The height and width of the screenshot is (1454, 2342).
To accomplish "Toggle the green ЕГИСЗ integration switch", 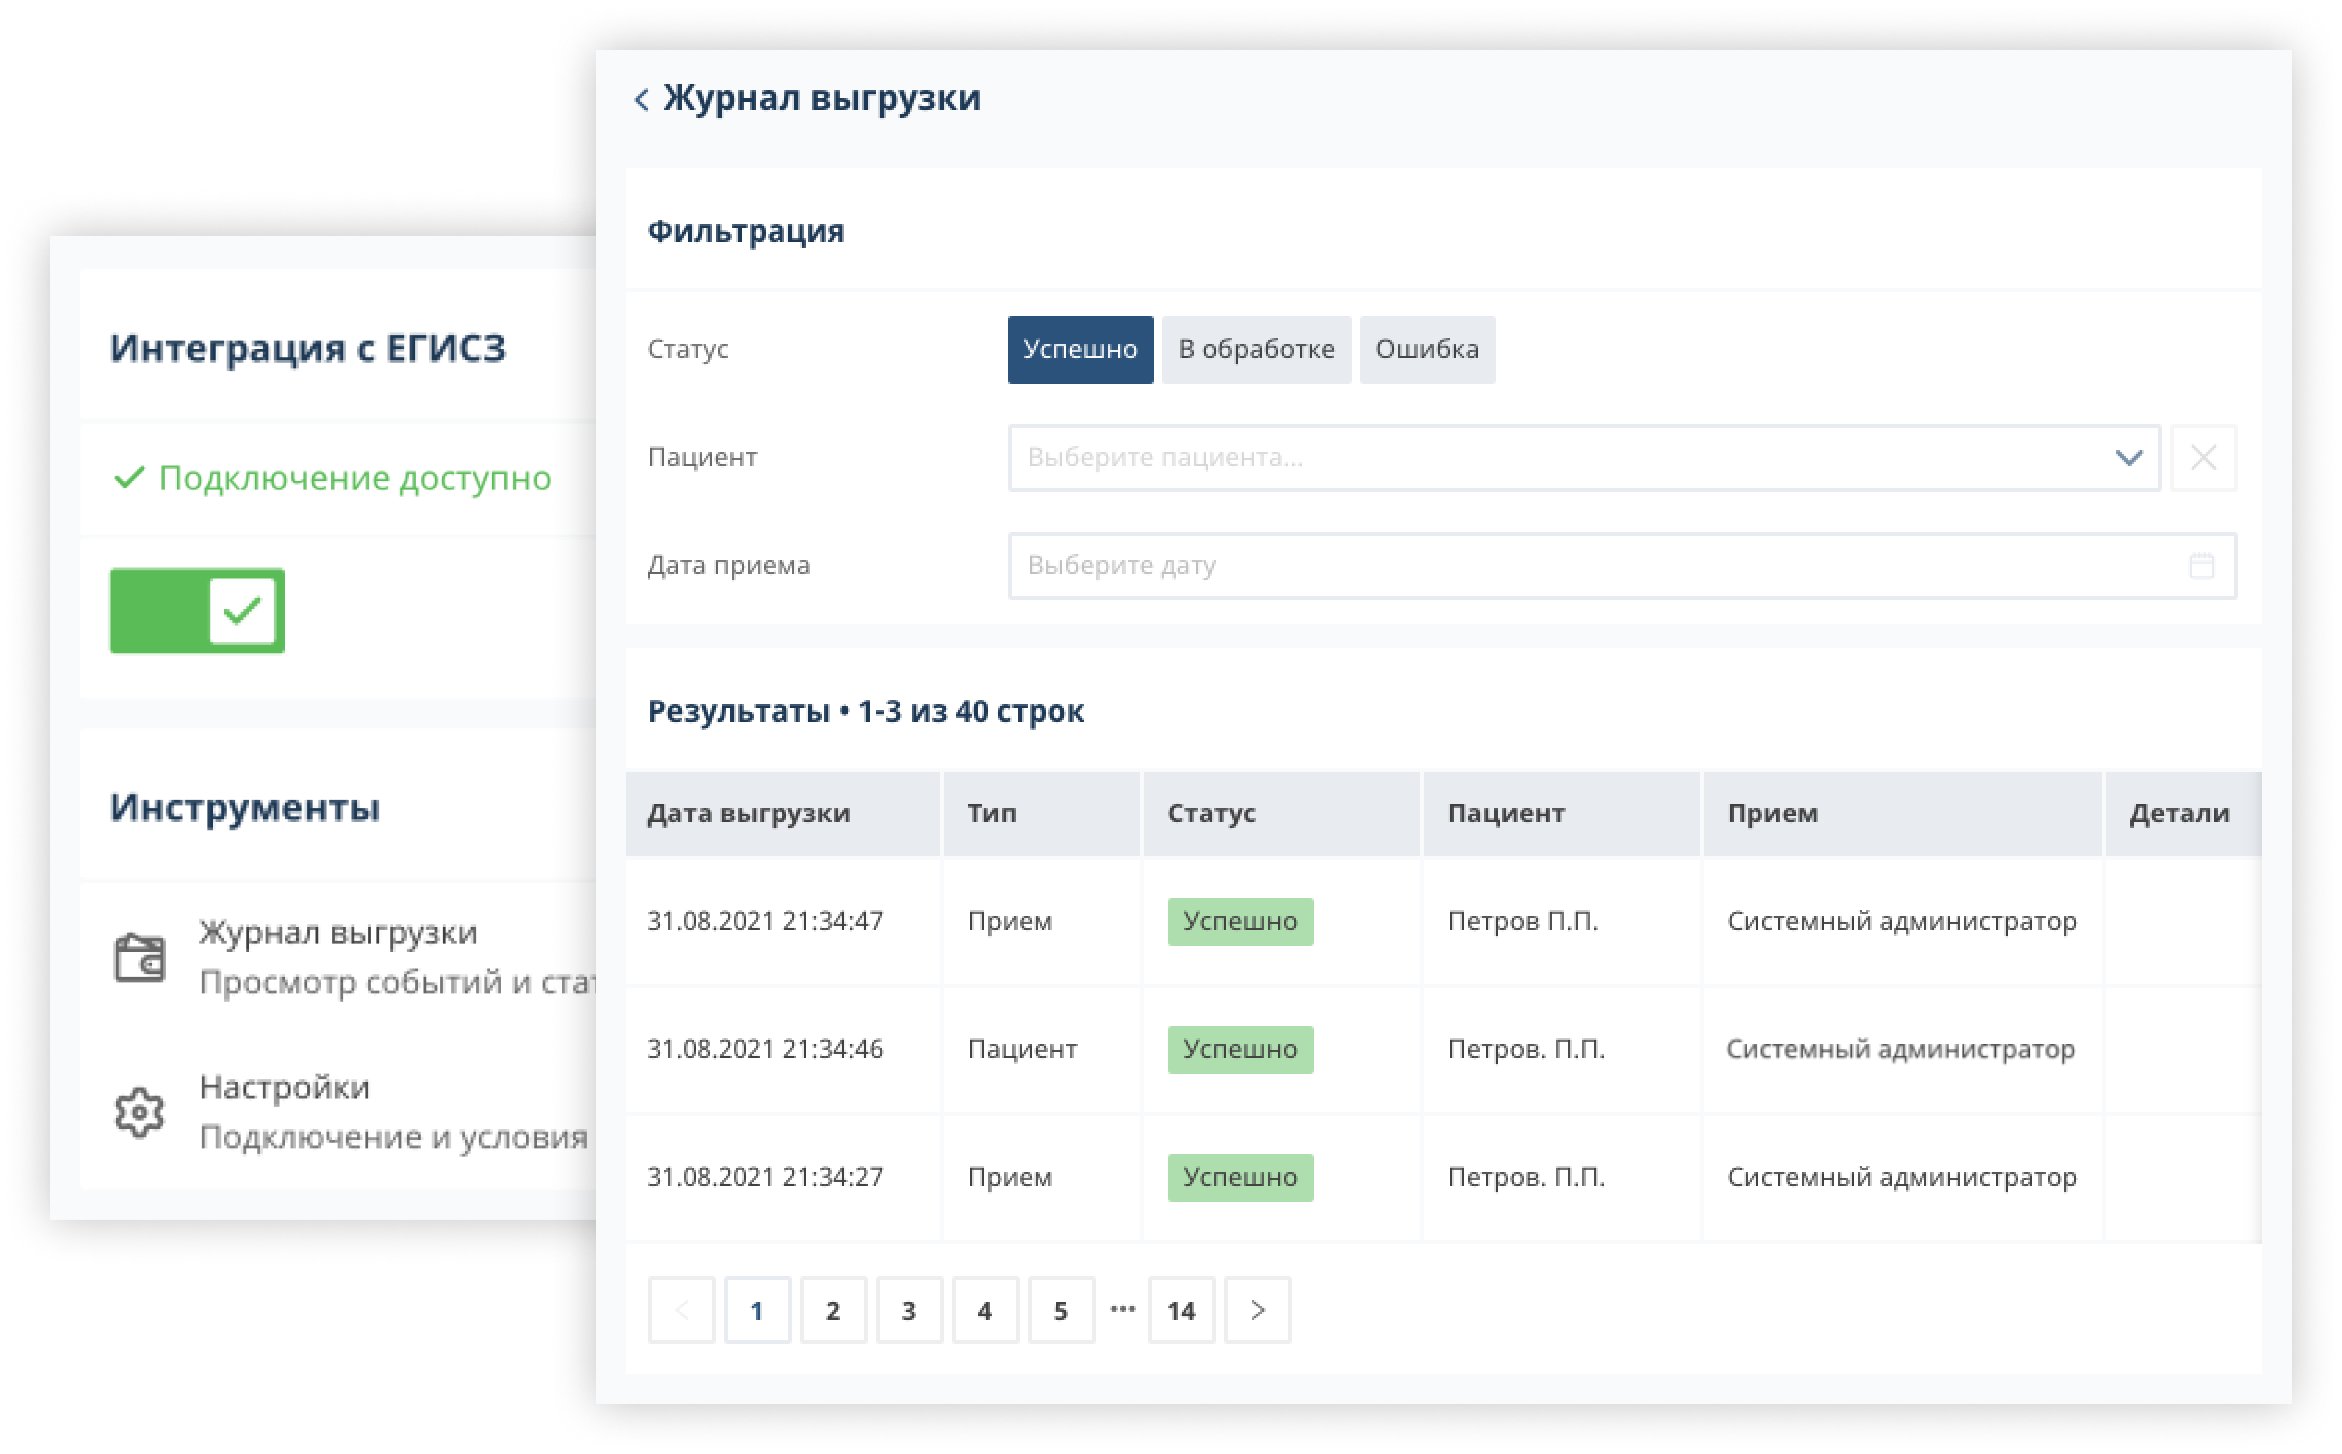I will tap(197, 611).
